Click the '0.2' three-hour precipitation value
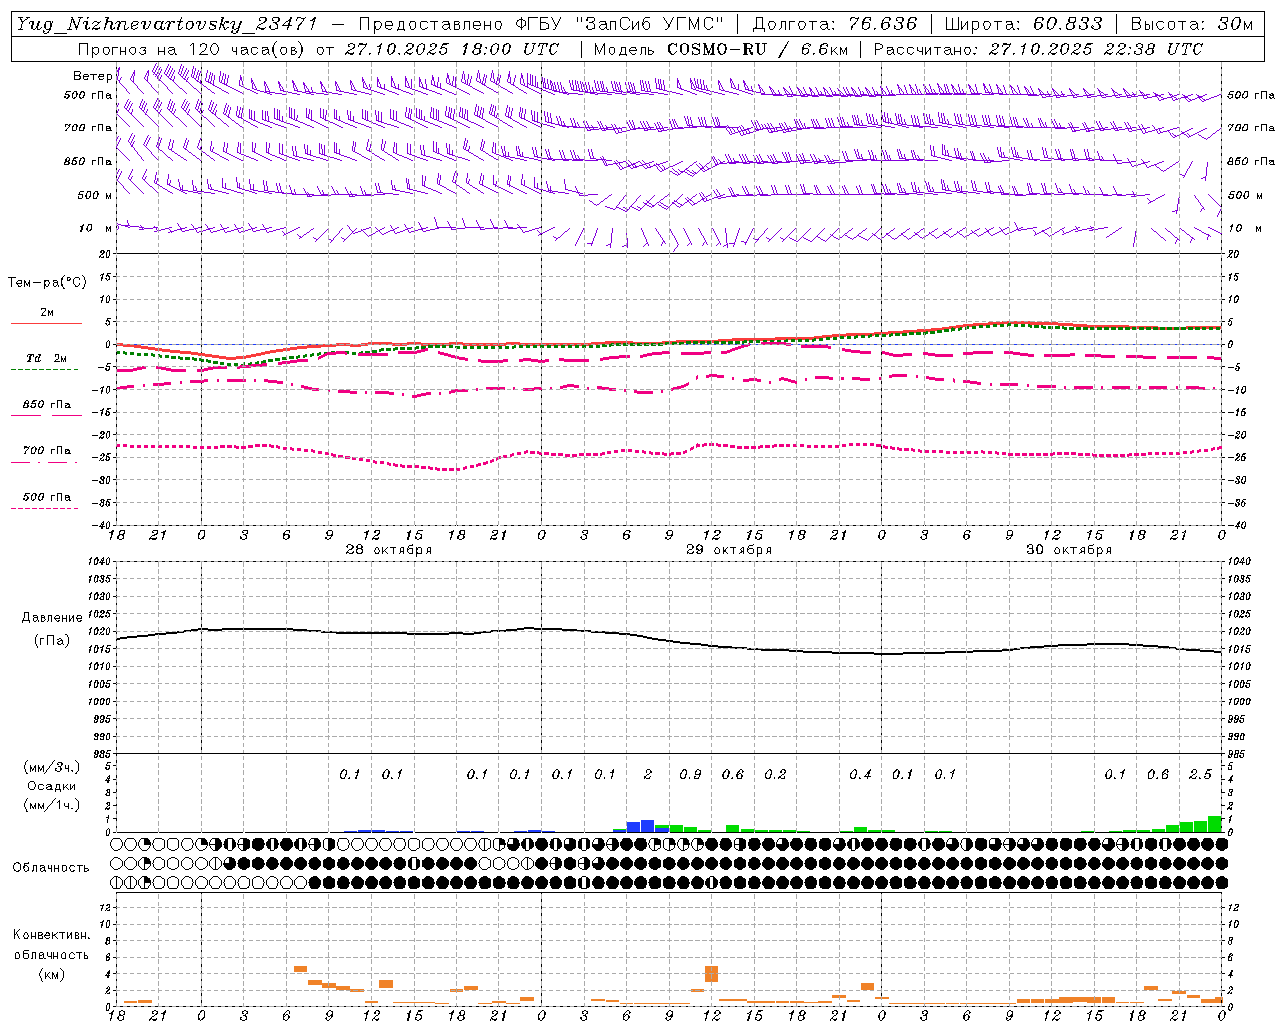This screenshot has width=1280, height=1024. pyautogui.click(x=775, y=774)
